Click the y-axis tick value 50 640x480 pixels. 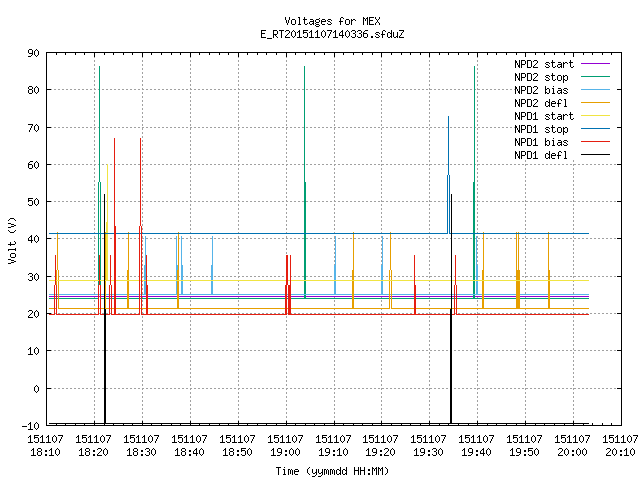(x=33, y=202)
